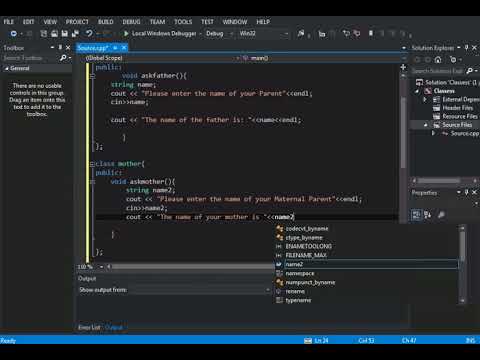Screen dimensions: 480x360
Task: Click the Undo toolbar icon
Action: [x=89, y=34]
